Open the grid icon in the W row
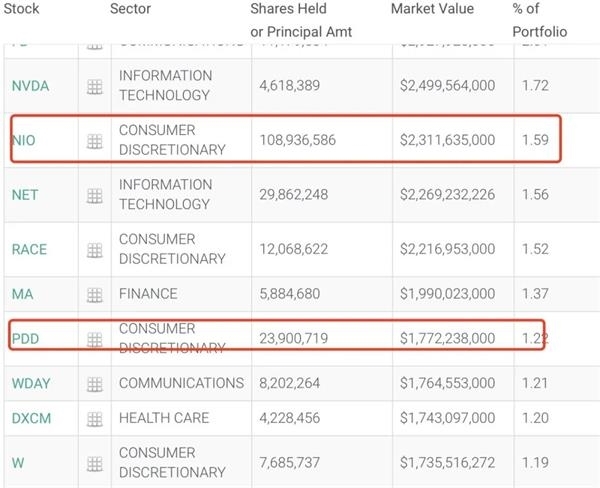The height and width of the screenshot is (488, 600). [95, 463]
